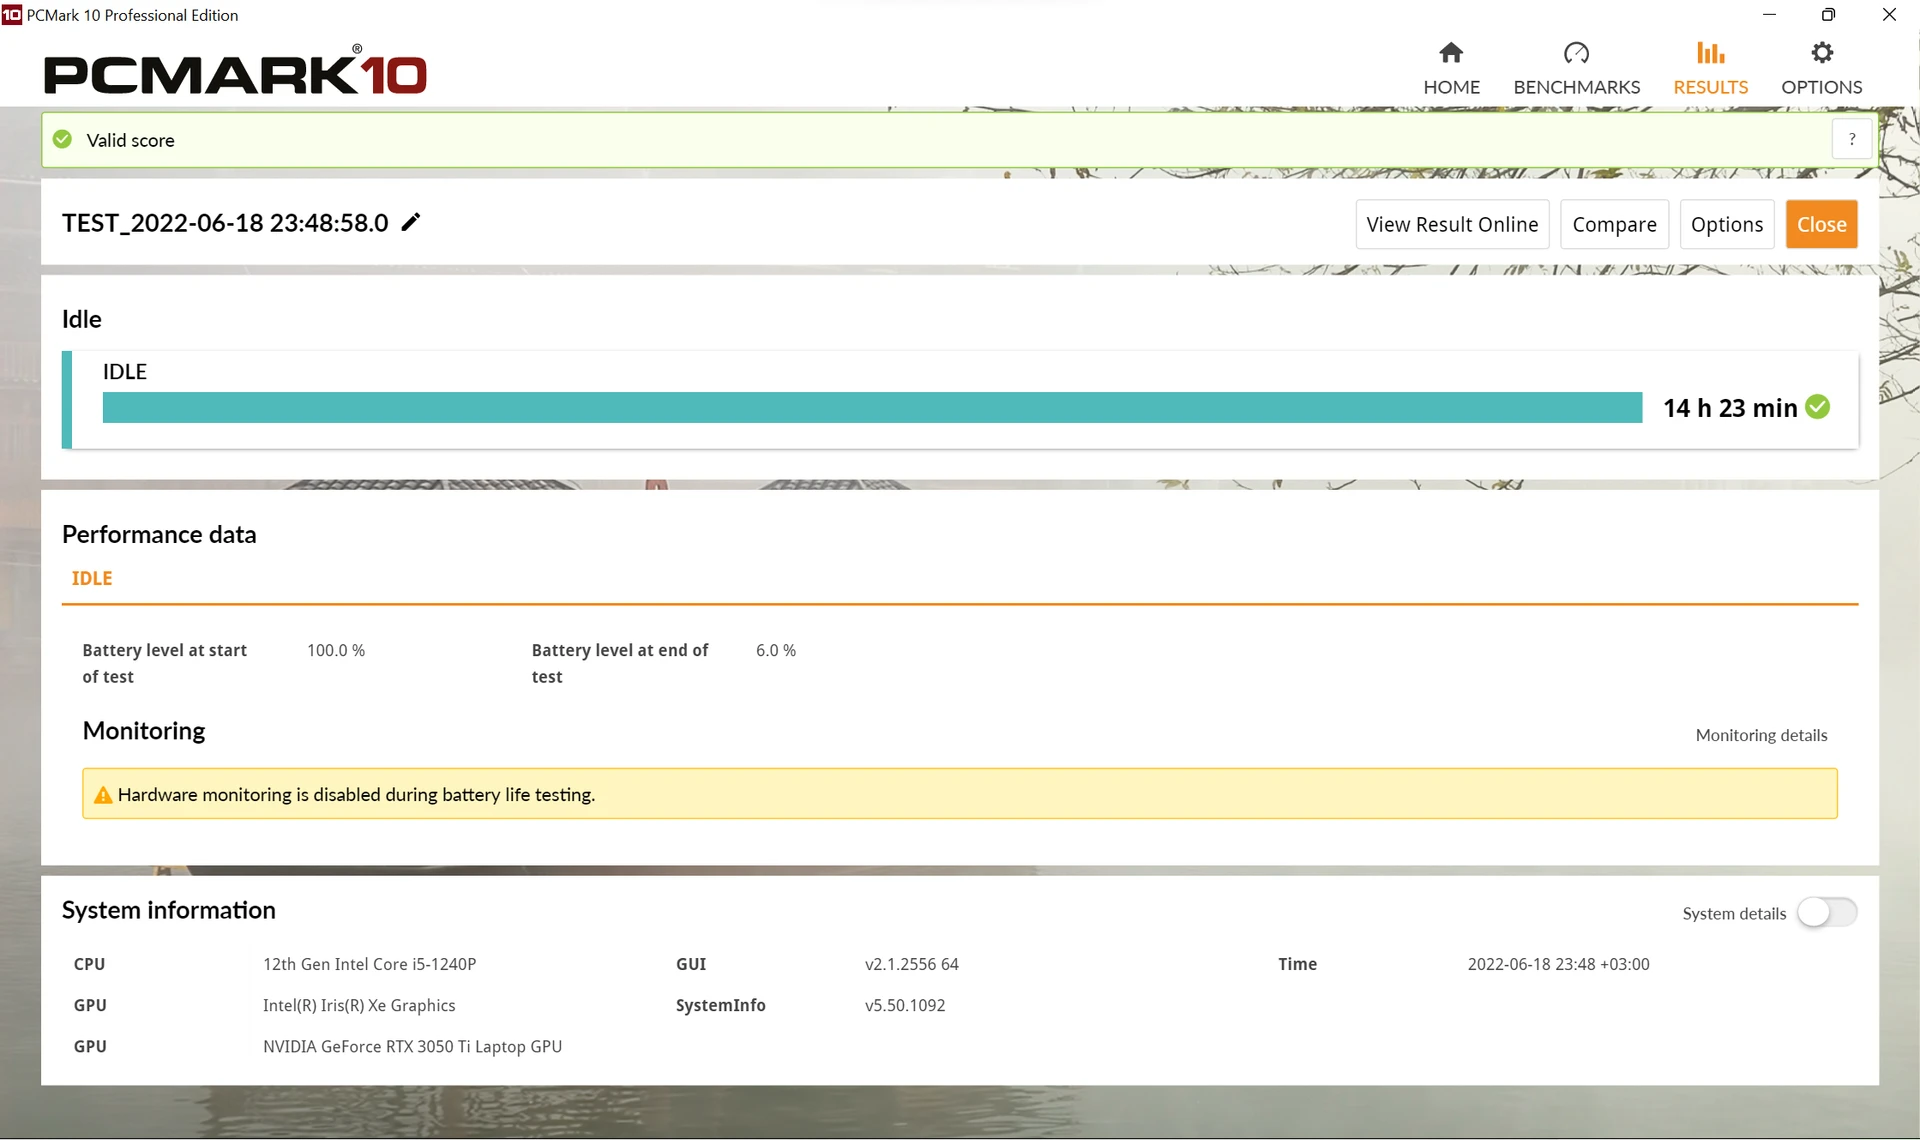Click the results bar chart icon
The image size is (1920, 1140).
point(1710,52)
